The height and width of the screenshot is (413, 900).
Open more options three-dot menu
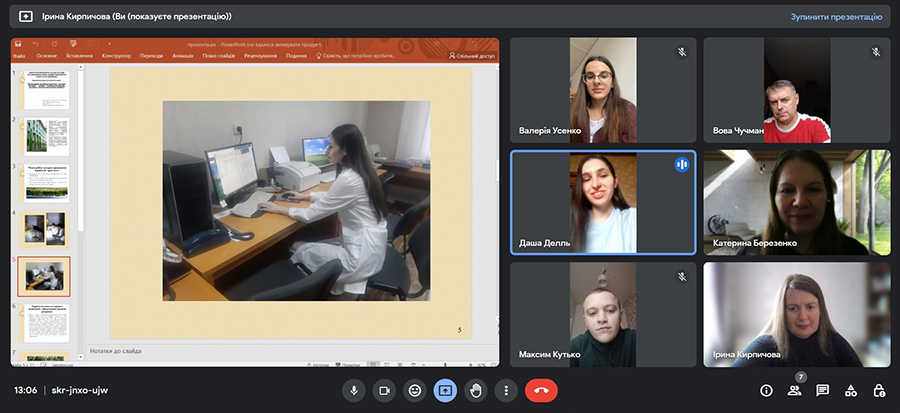pyautogui.click(x=506, y=391)
